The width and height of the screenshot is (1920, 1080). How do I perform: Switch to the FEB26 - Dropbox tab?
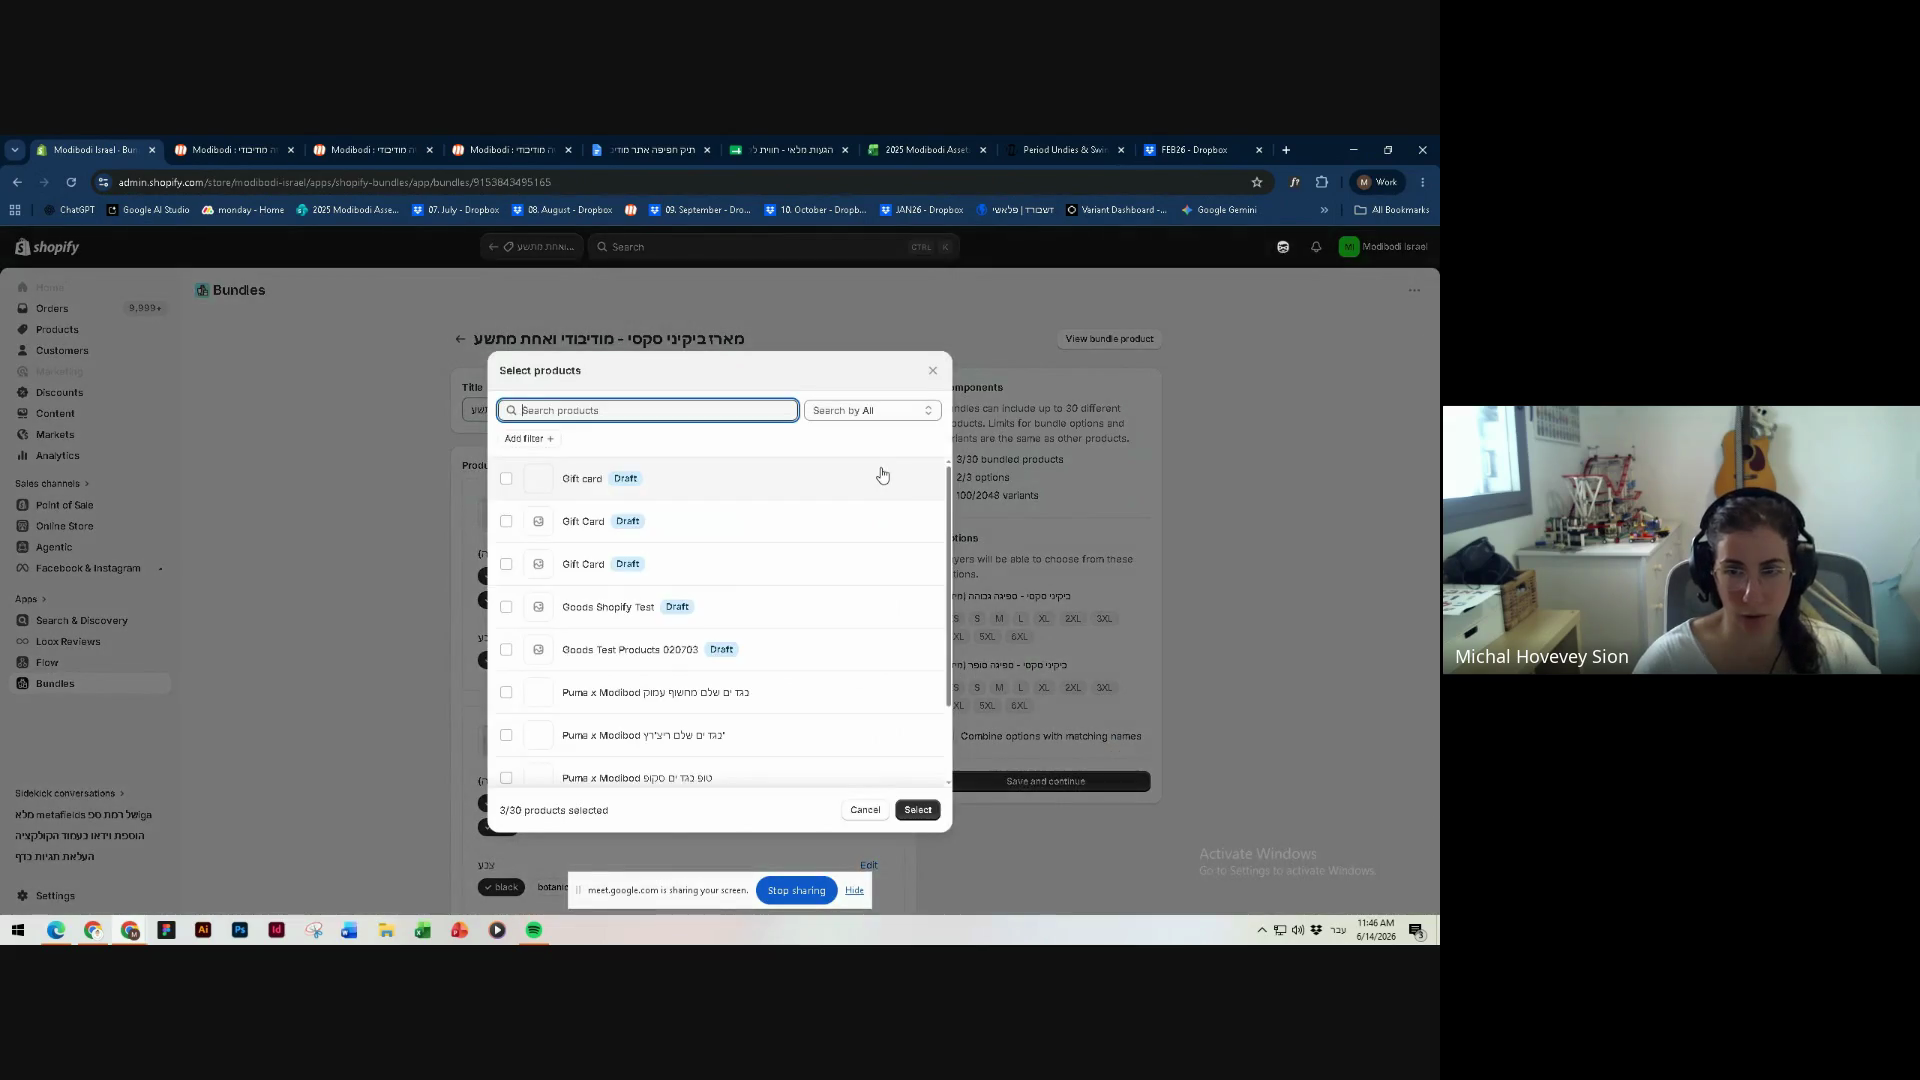1194,150
